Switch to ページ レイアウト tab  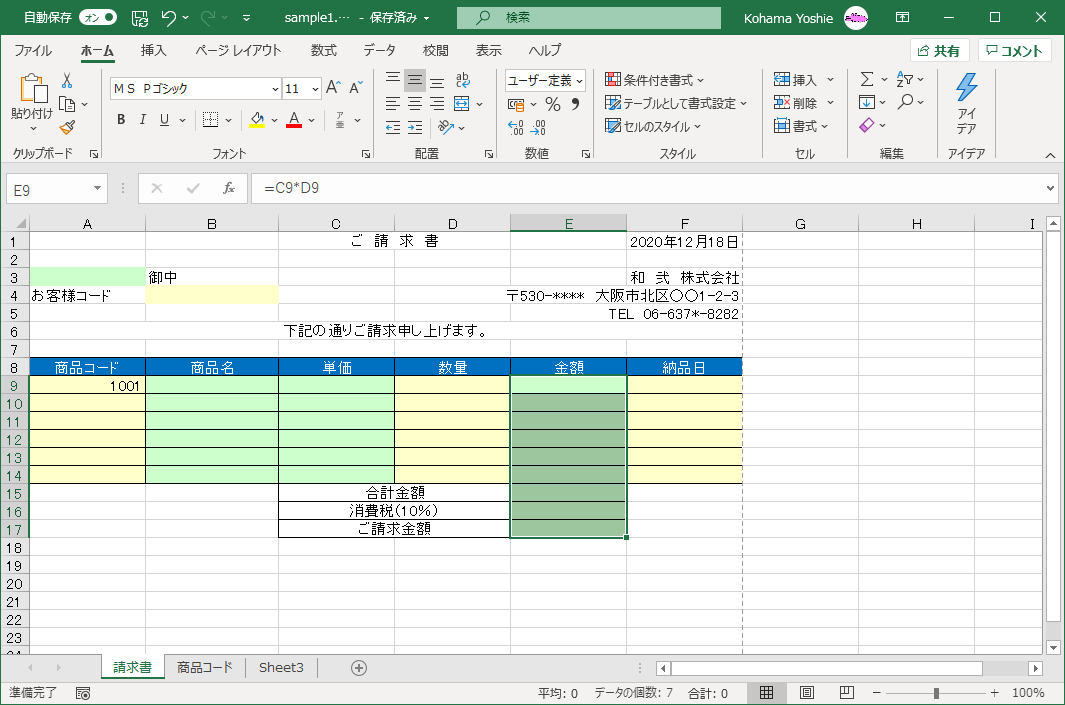point(238,50)
